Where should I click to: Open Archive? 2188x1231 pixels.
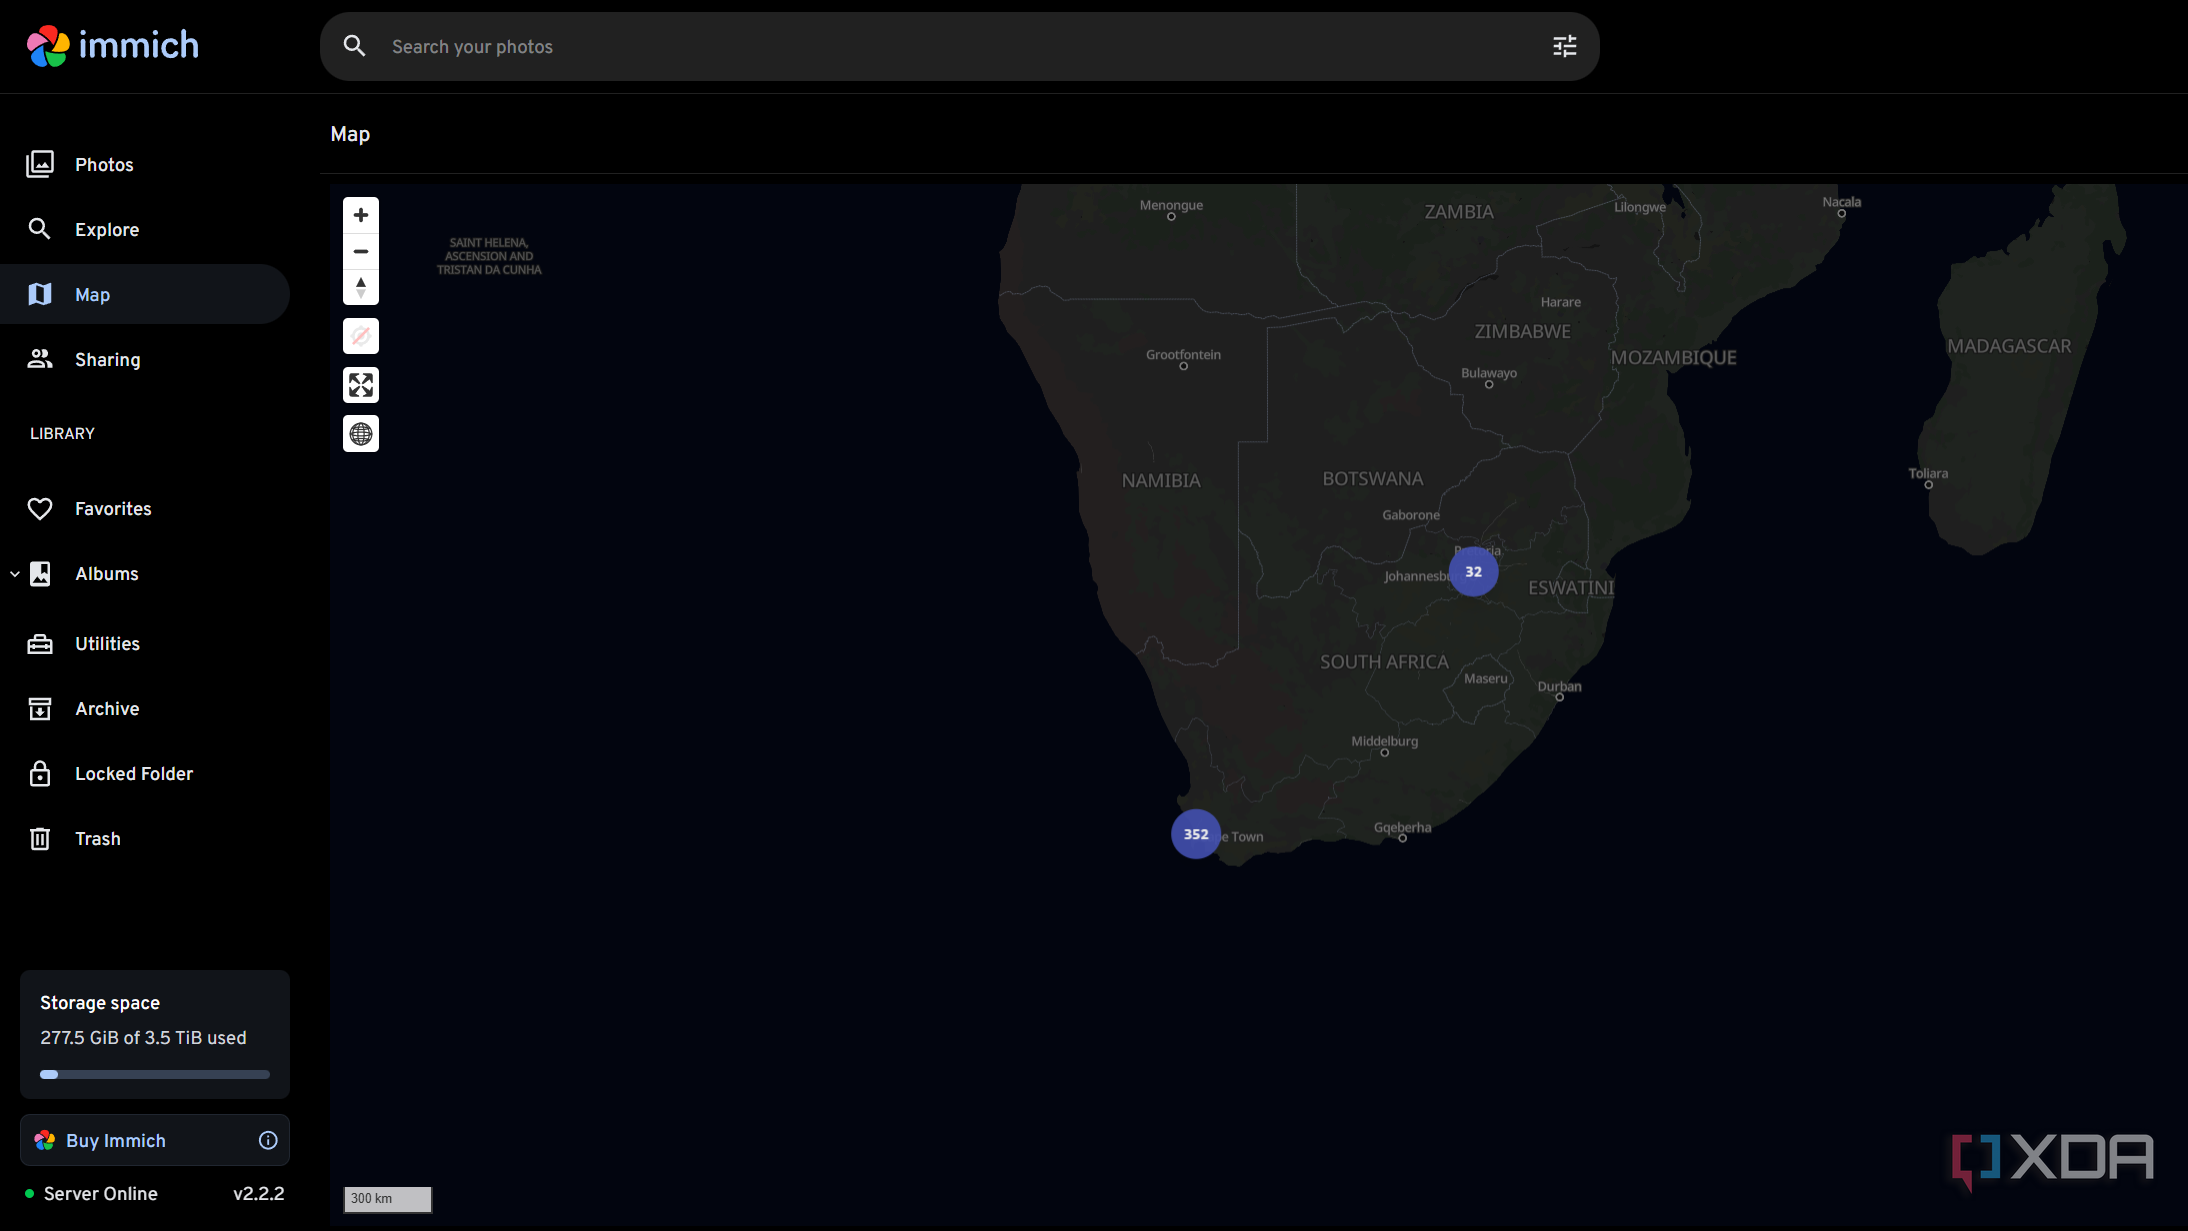[x=145, y=709]
